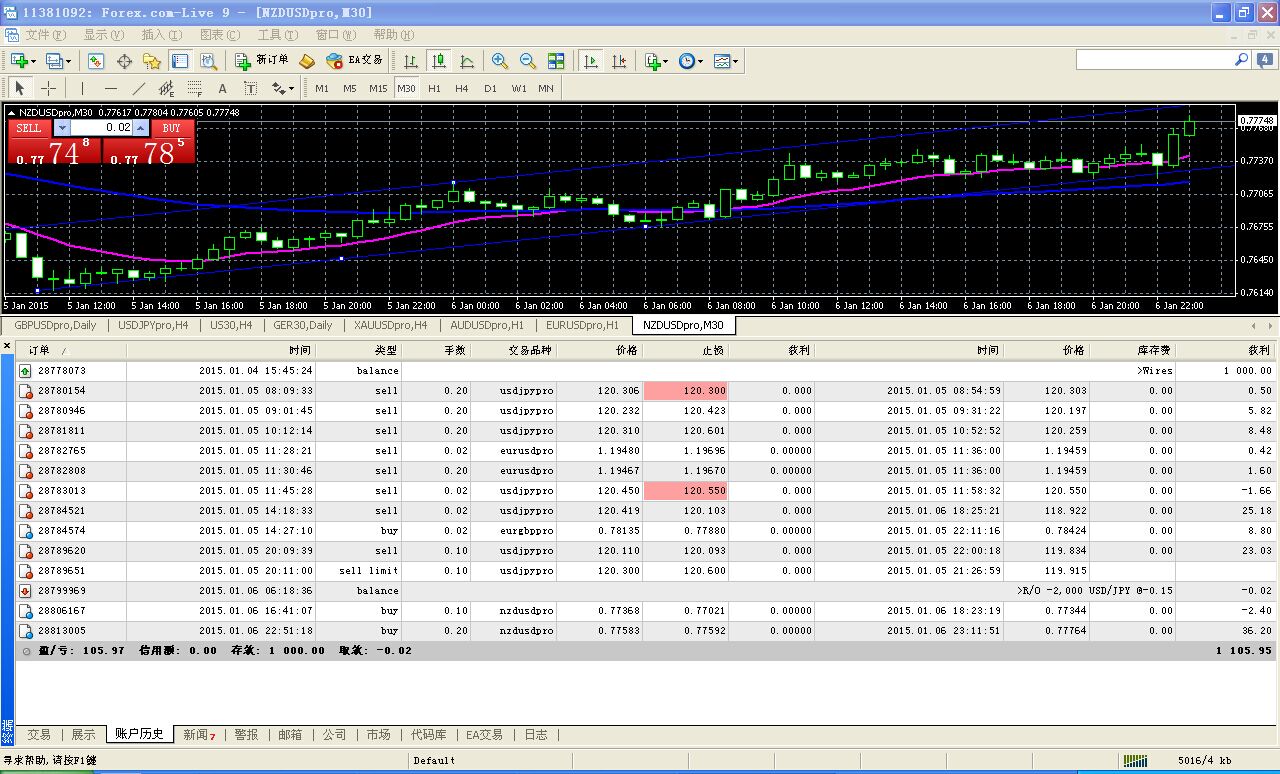
Task: Set timeframe to H4
Action: (x=462, y=88)
